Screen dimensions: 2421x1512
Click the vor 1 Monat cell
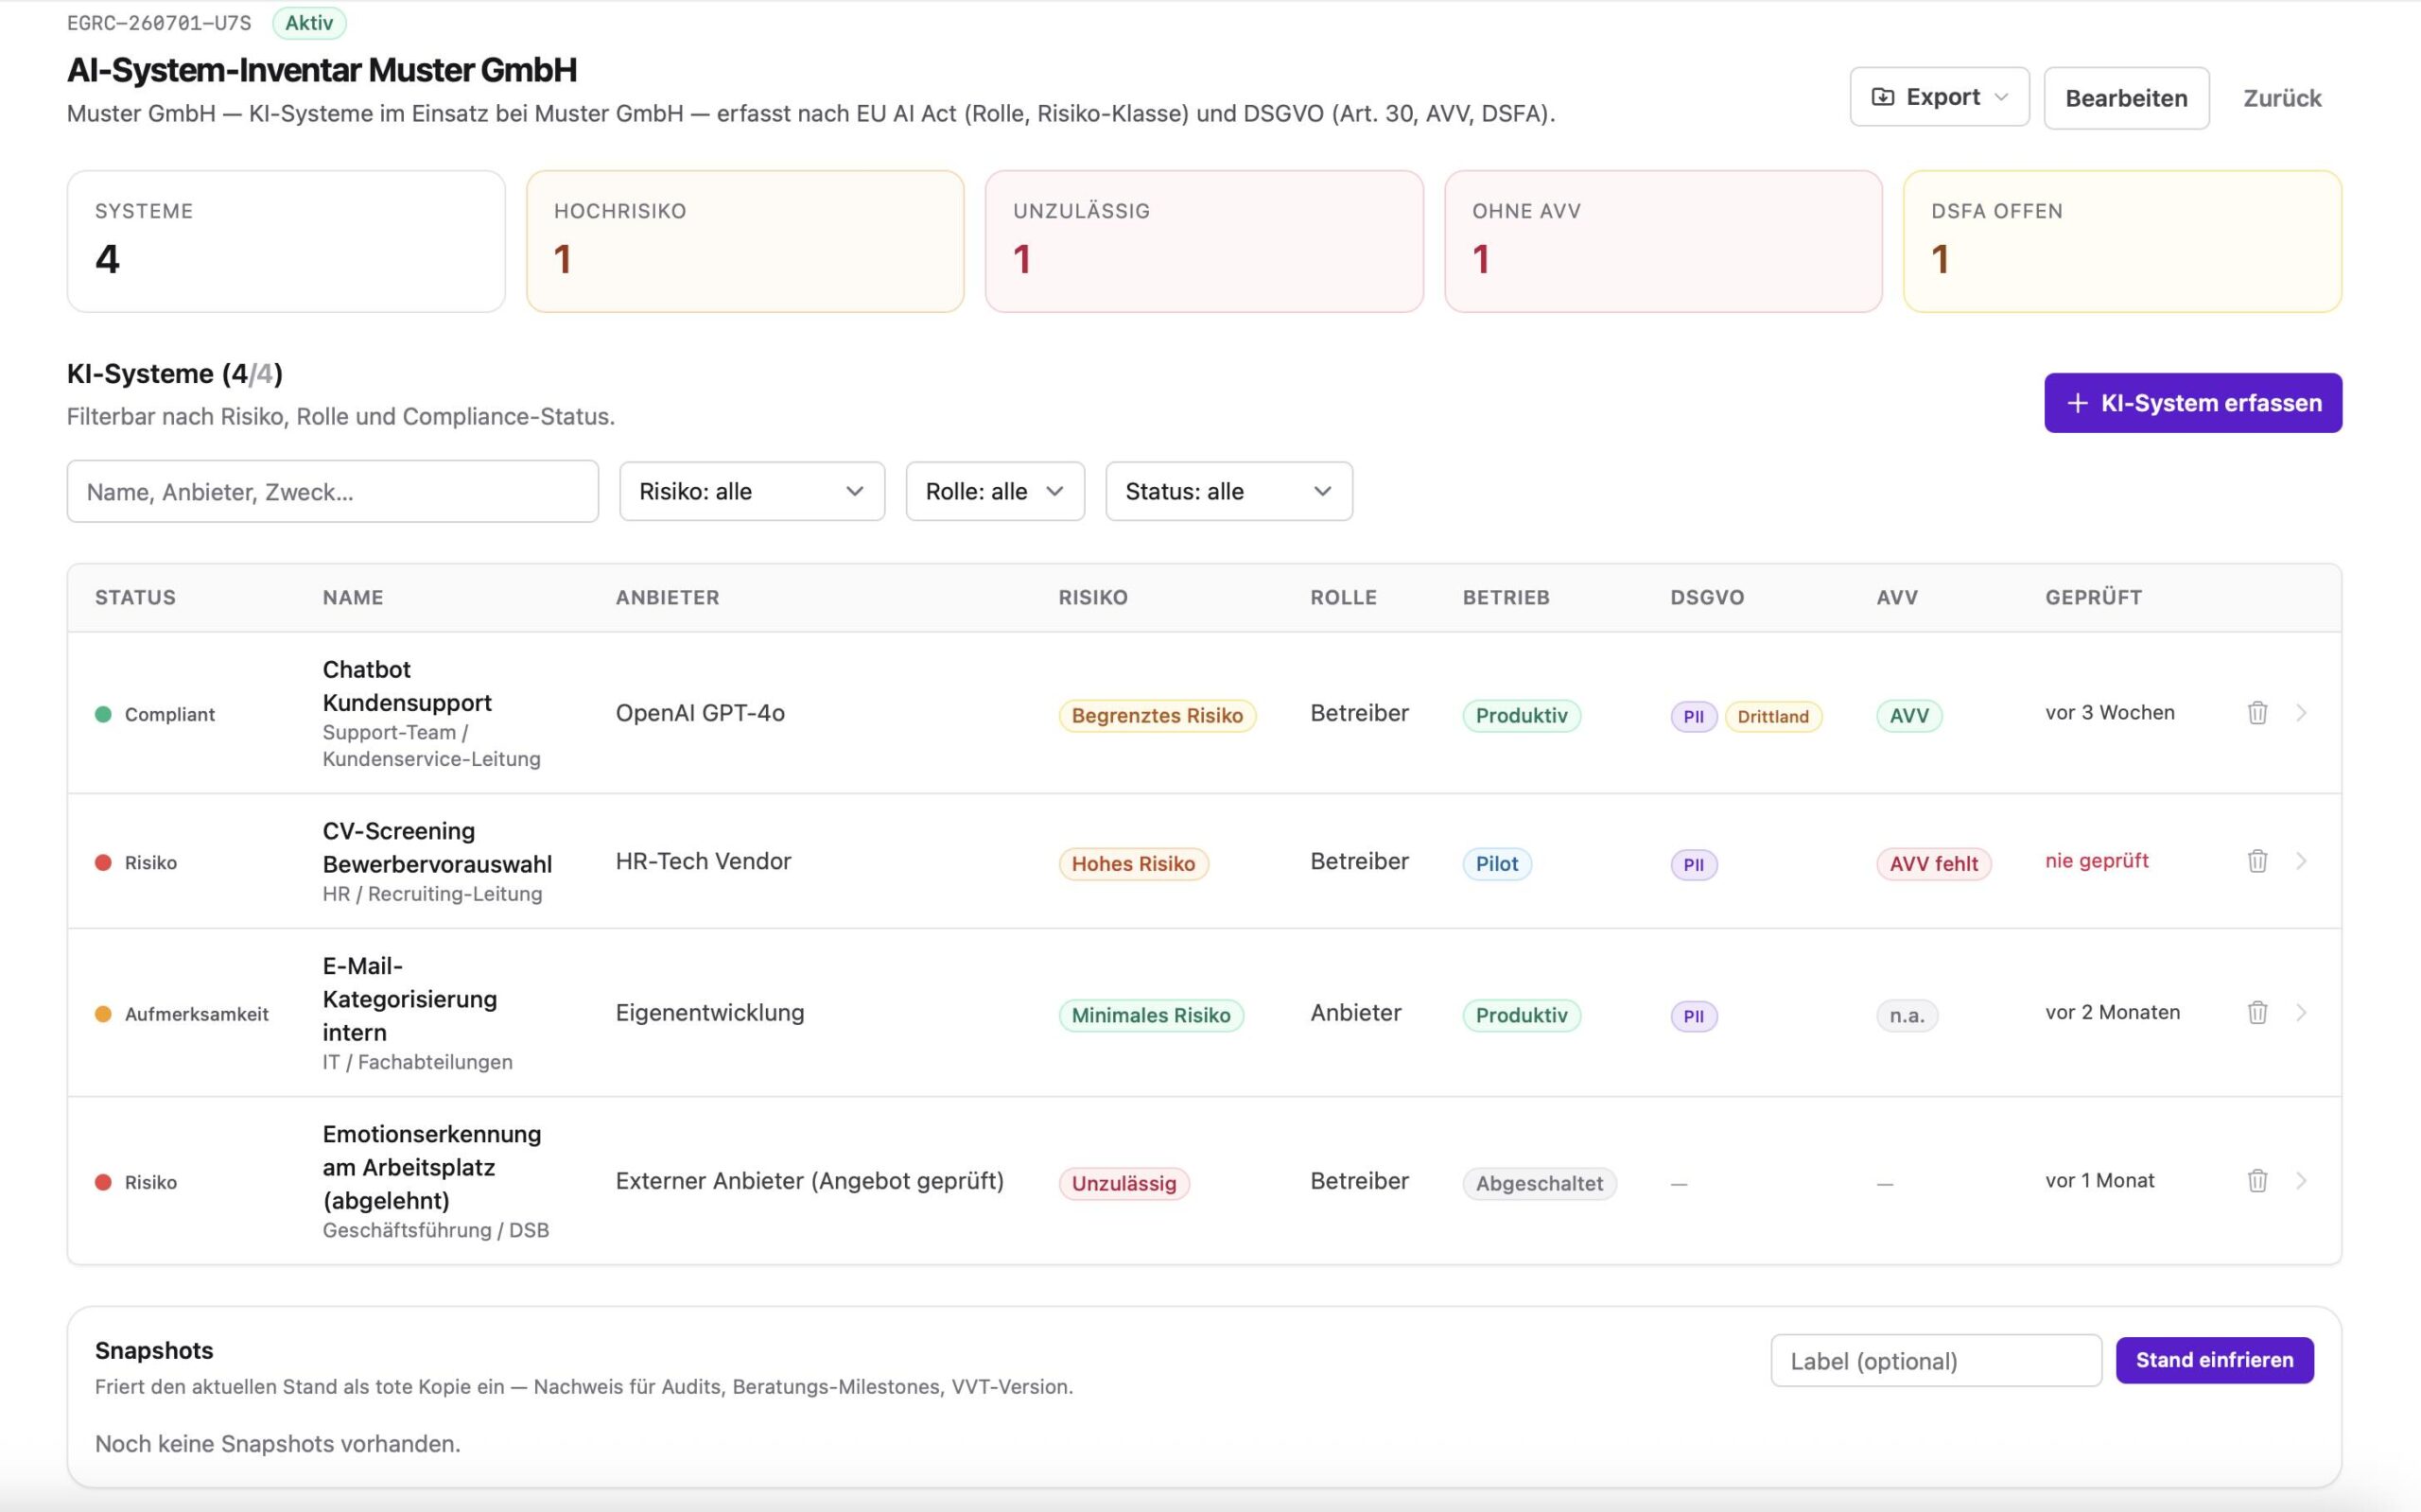point(2100,1180)
